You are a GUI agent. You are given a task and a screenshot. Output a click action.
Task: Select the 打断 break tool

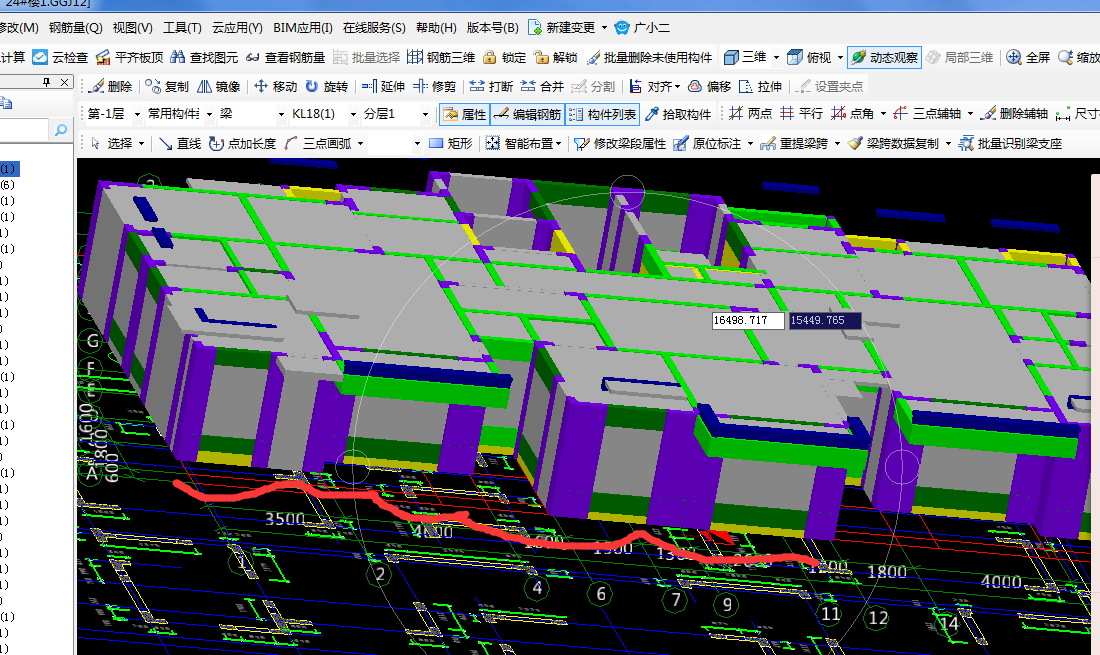pyautogui.click(x=491, y=86)
